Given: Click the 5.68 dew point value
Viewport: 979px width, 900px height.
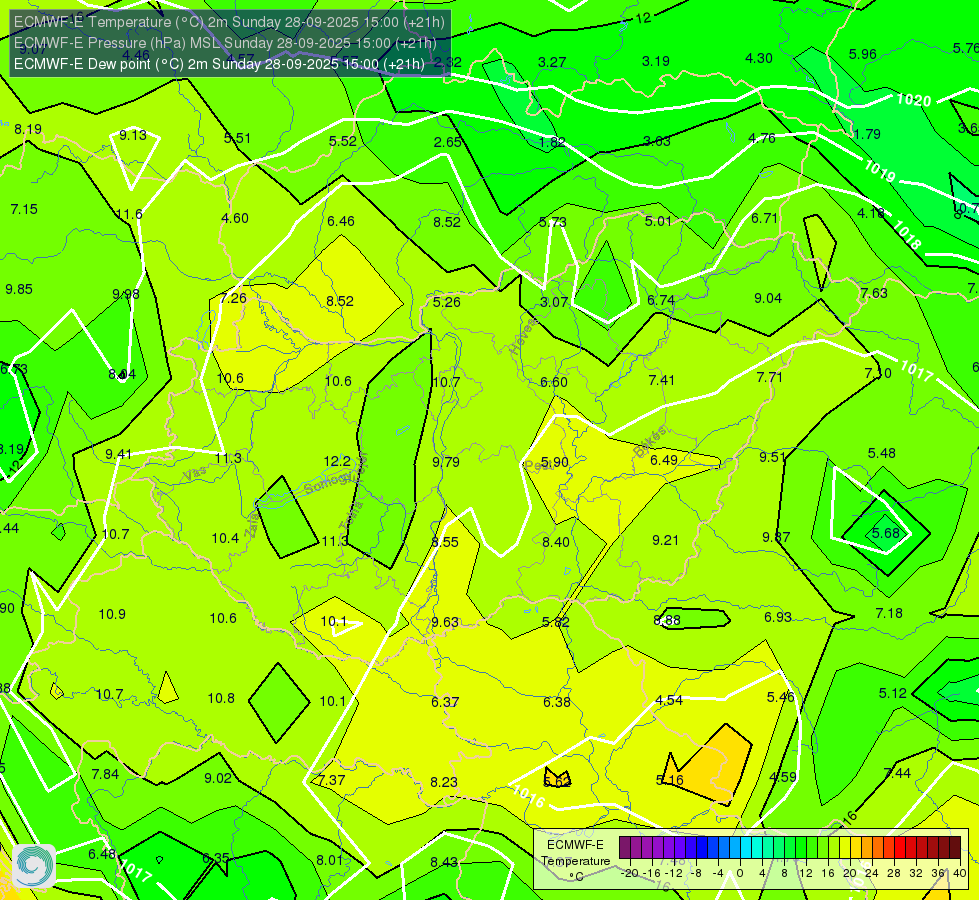Looking at the screenshot, I should [x=886, y=533].
